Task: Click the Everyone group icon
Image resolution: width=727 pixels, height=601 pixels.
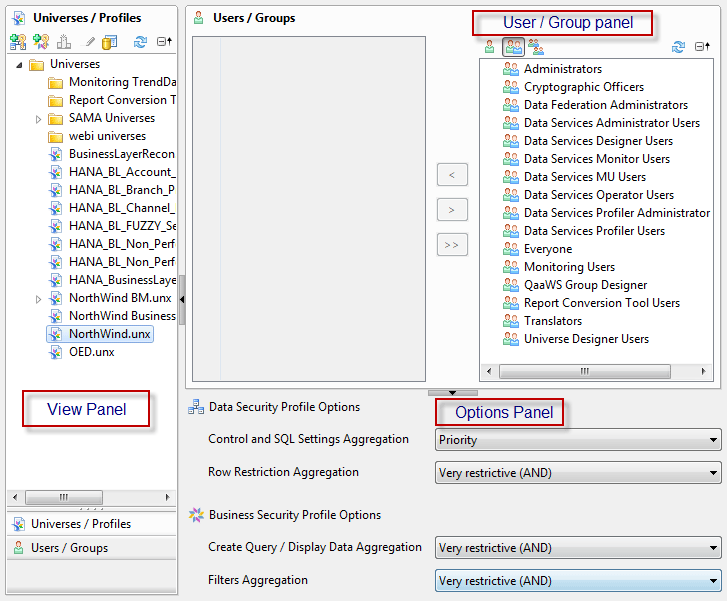Action: click(510, 249)
